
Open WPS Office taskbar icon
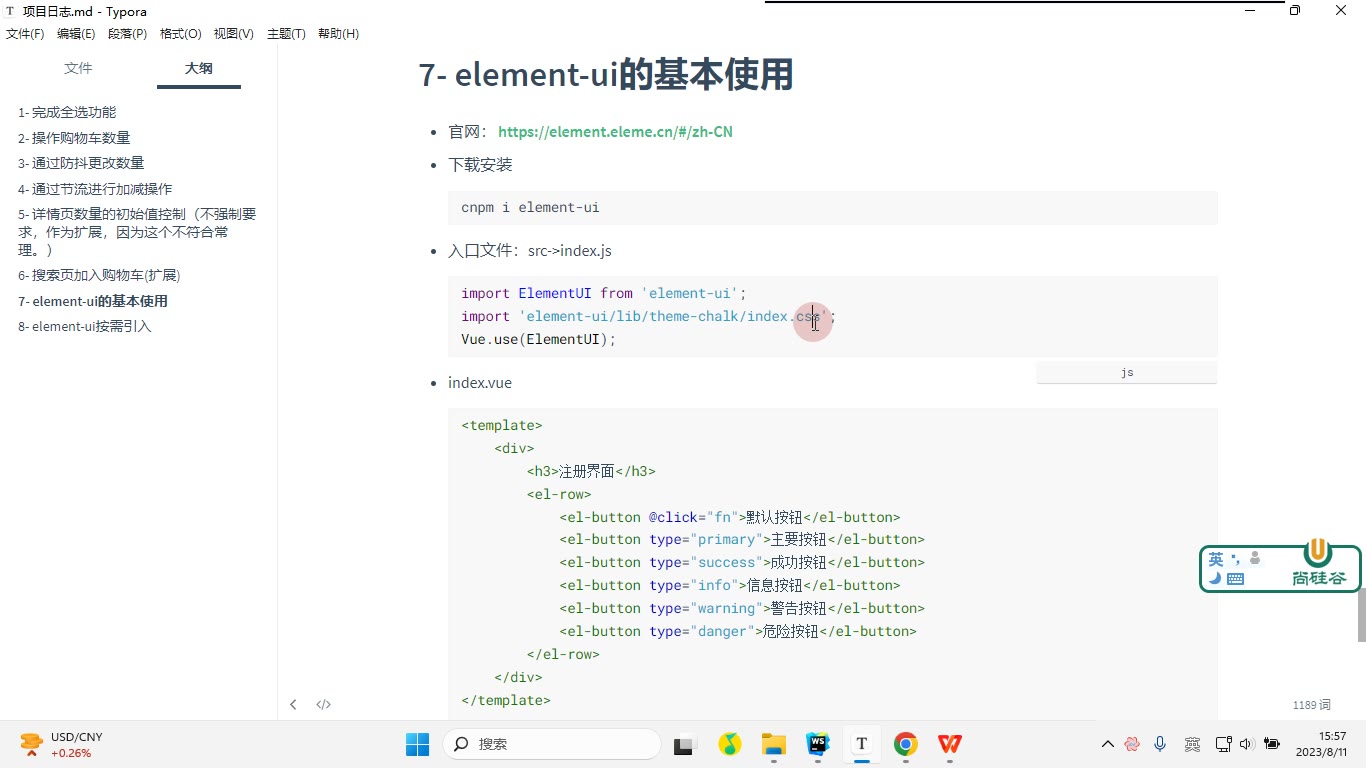(950, 744)
